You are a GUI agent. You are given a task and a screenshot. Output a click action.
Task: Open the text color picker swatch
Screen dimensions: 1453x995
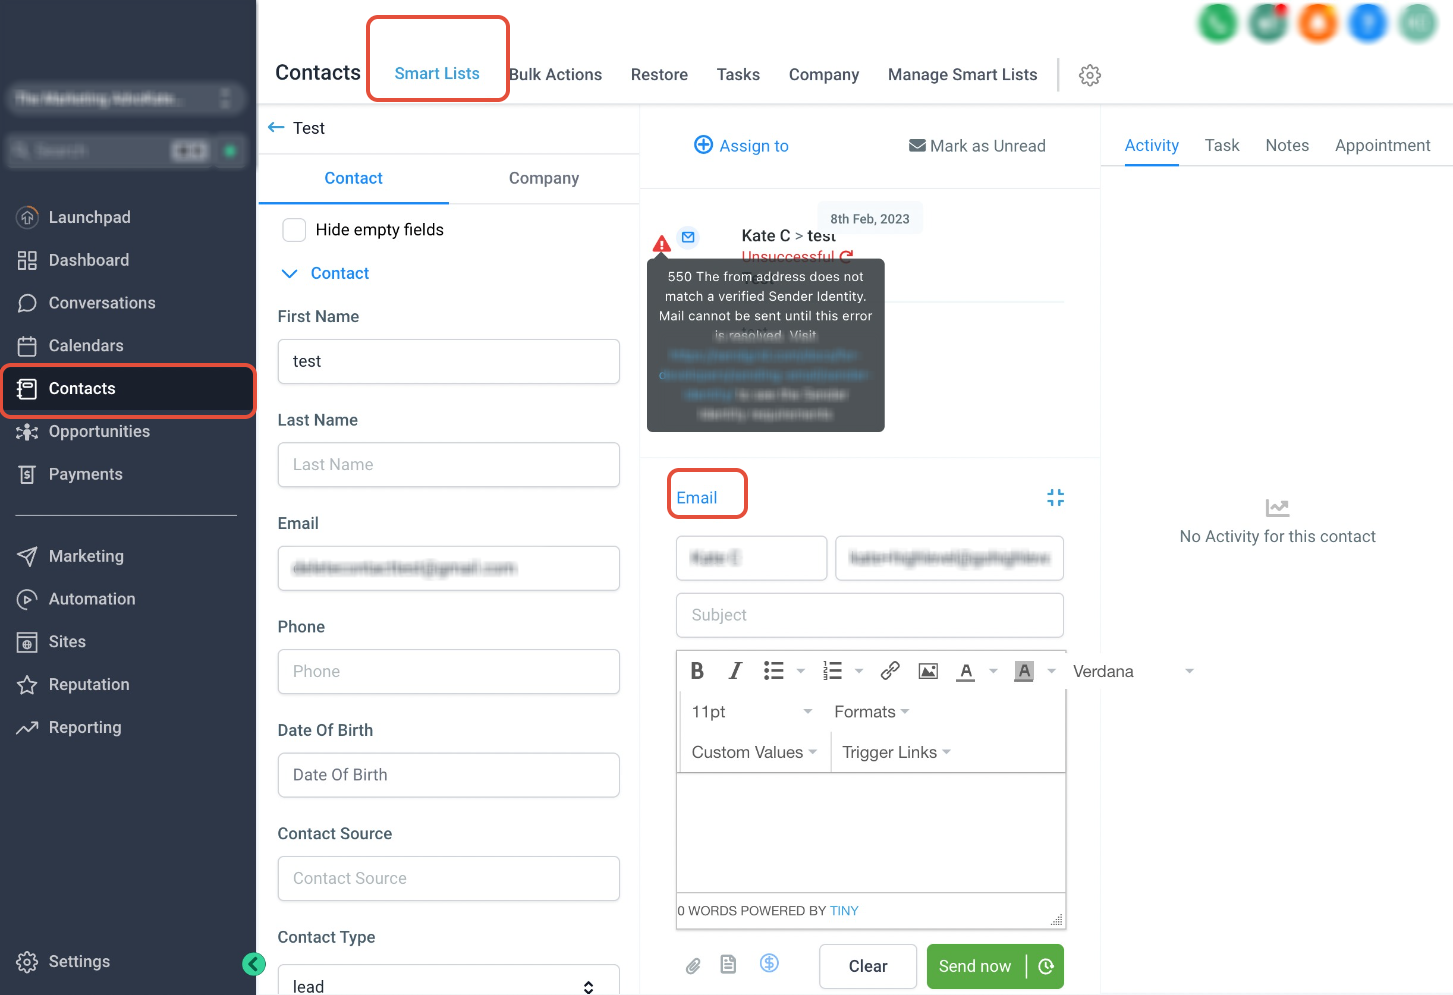(x=965, y=671)
